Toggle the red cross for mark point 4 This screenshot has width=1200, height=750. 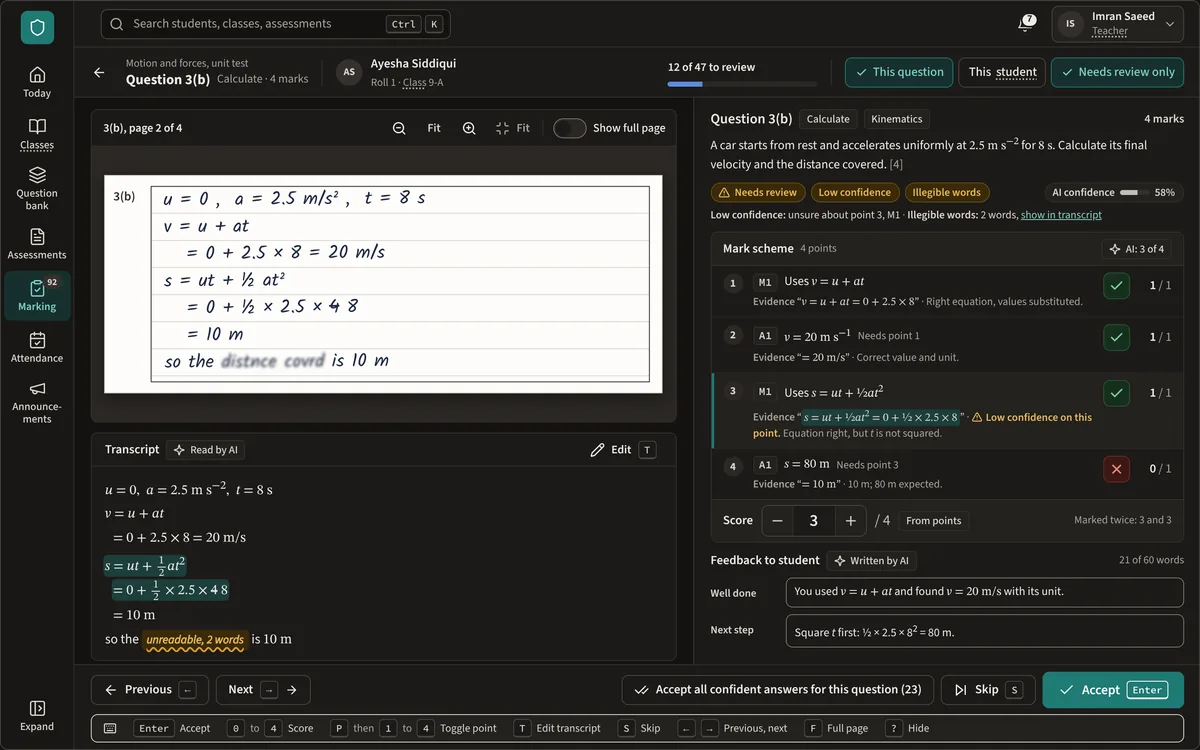1117,468
